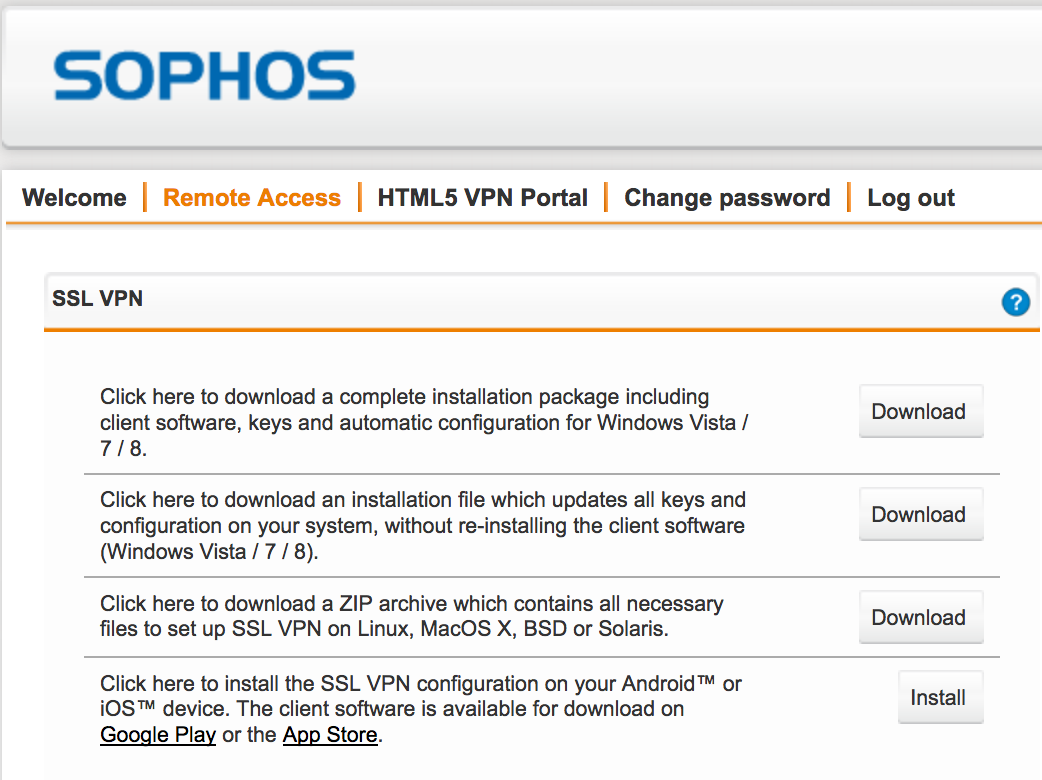This screenshot has width=1042, height=780.
Task: Click the Android or iOS description text
Action: point(421,709)
